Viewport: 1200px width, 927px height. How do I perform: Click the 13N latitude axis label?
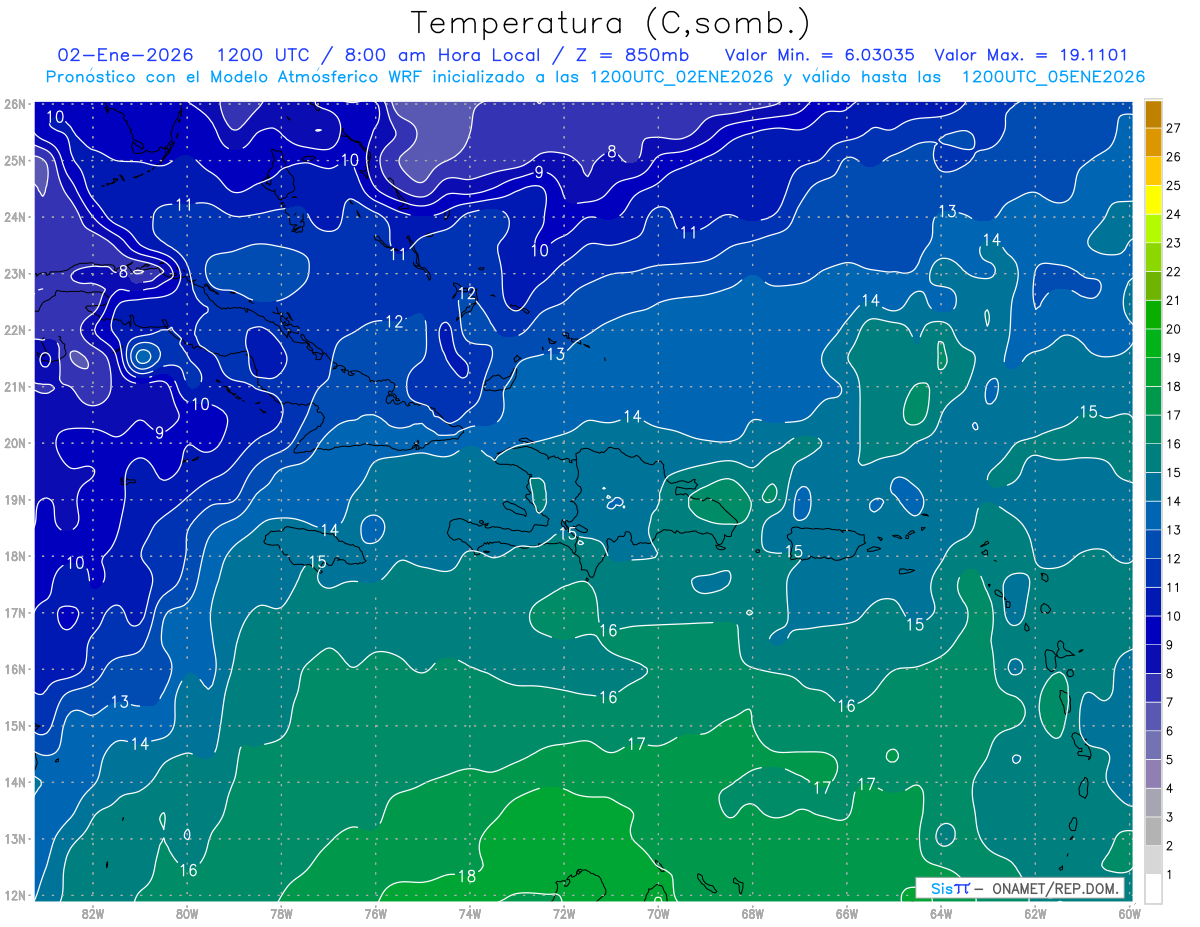14,839
